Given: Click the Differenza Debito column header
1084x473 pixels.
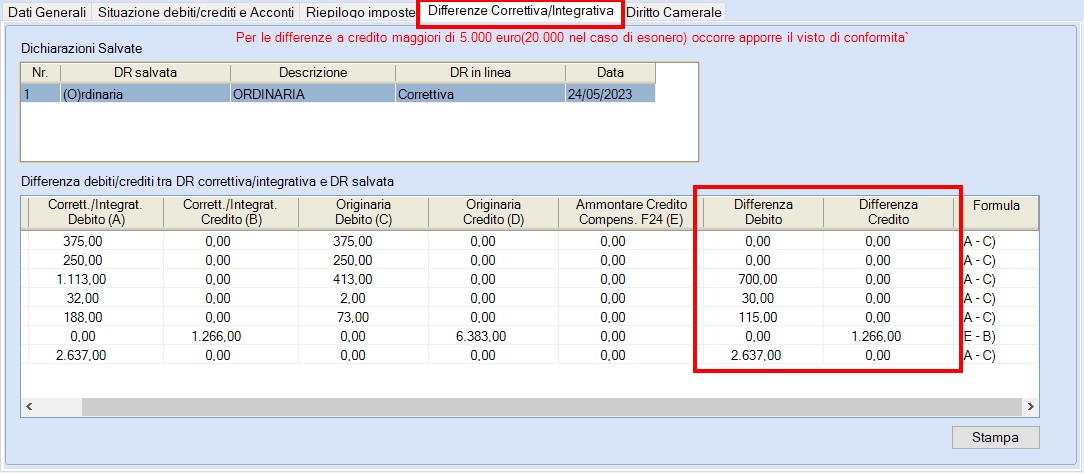Looking at the screenshot, I should click(x=763, y=212).
